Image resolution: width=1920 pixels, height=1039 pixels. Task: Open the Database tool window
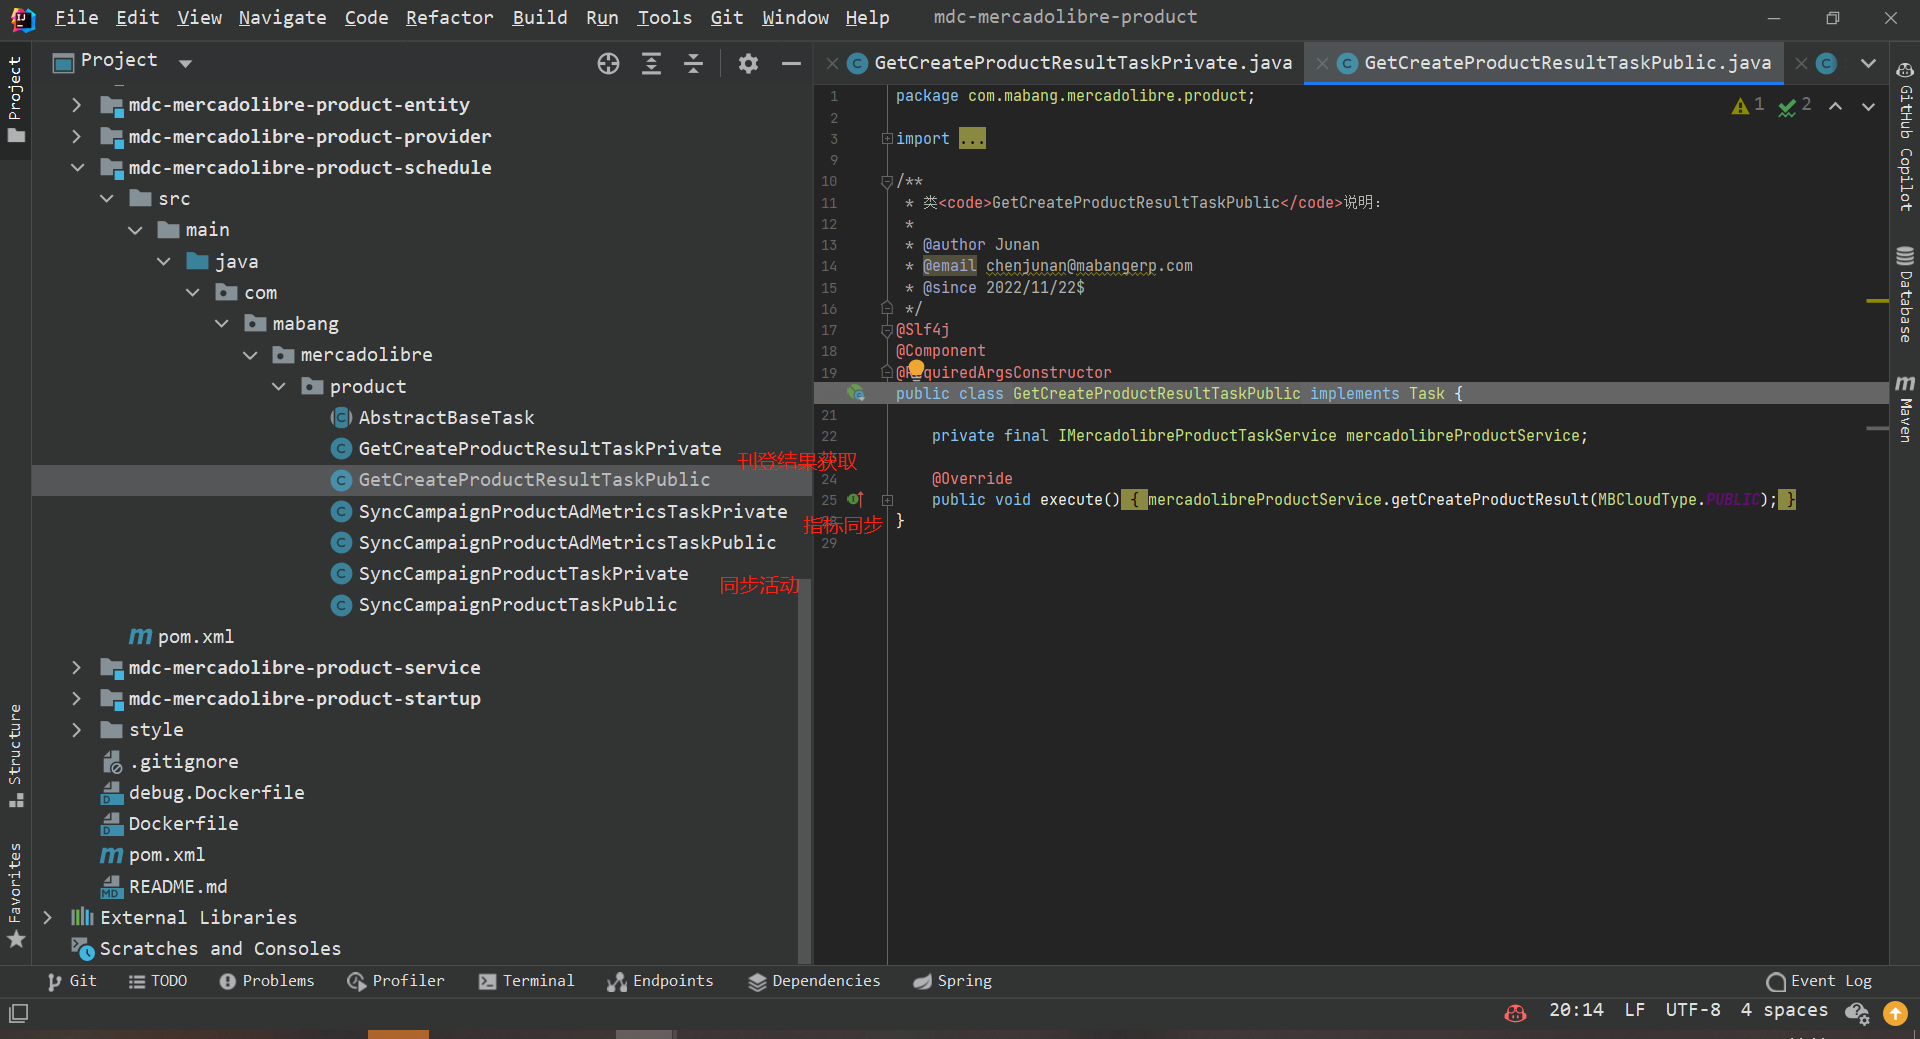[x=1904, y=294]
